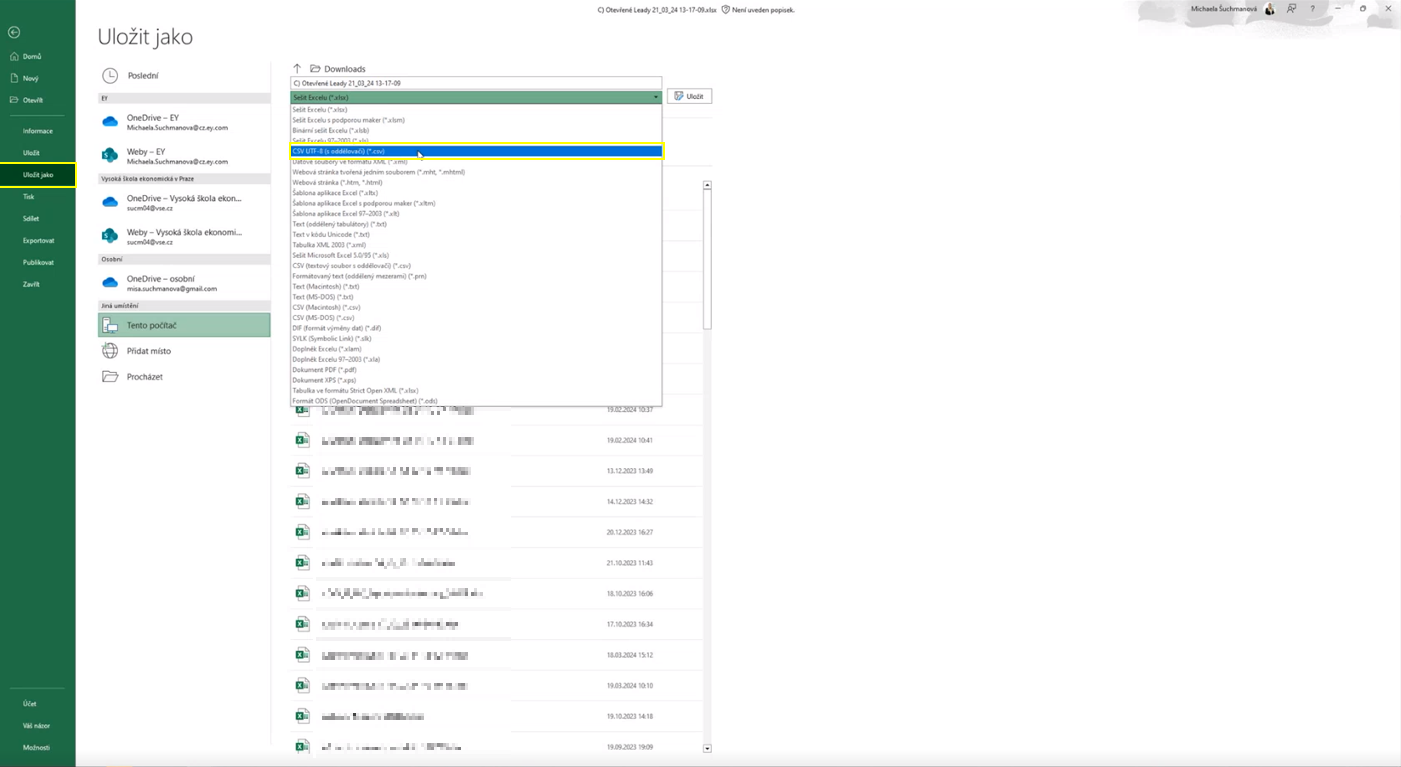Select Tento počítač save location

tap(184, 325)
